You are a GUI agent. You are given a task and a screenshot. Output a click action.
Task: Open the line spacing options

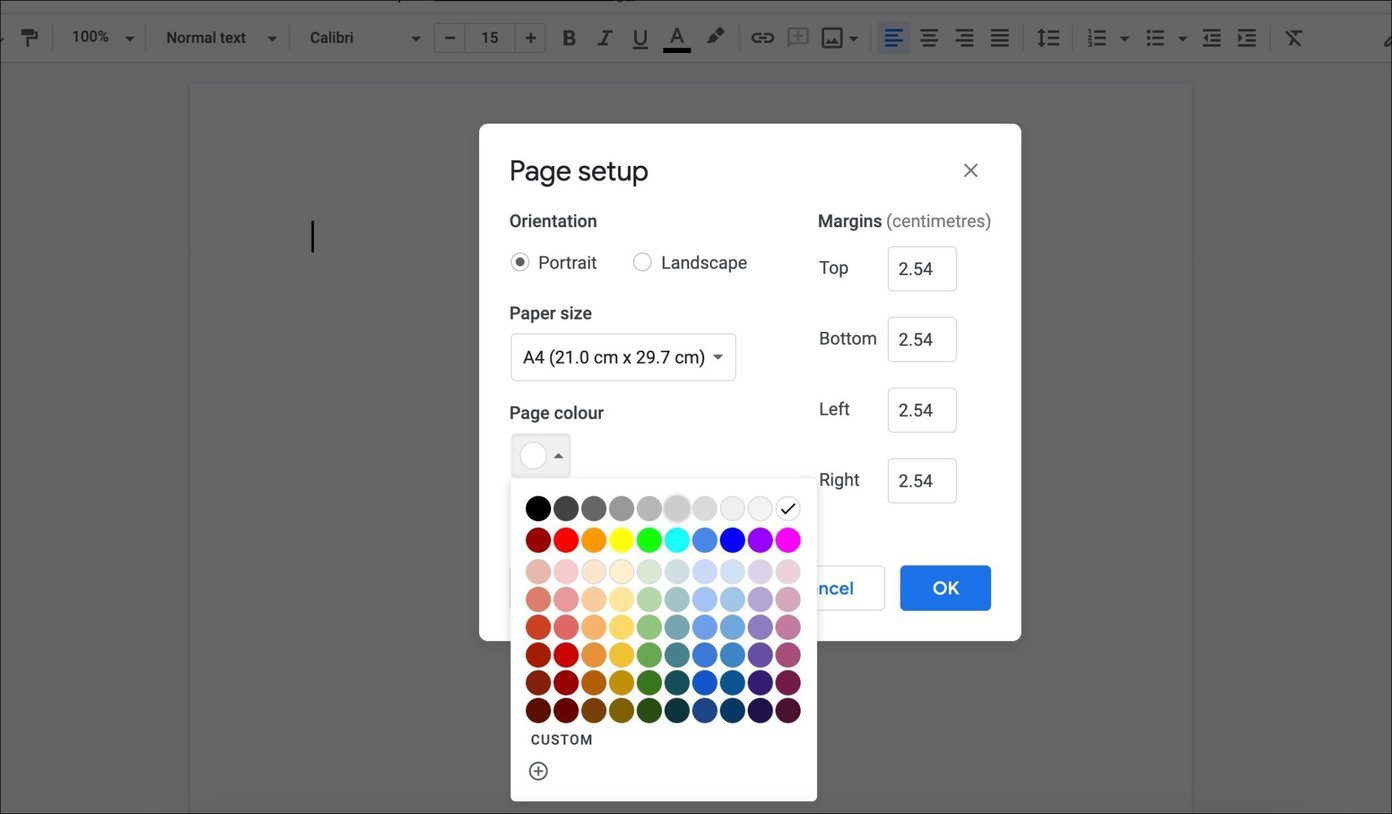coord(1047,38)
